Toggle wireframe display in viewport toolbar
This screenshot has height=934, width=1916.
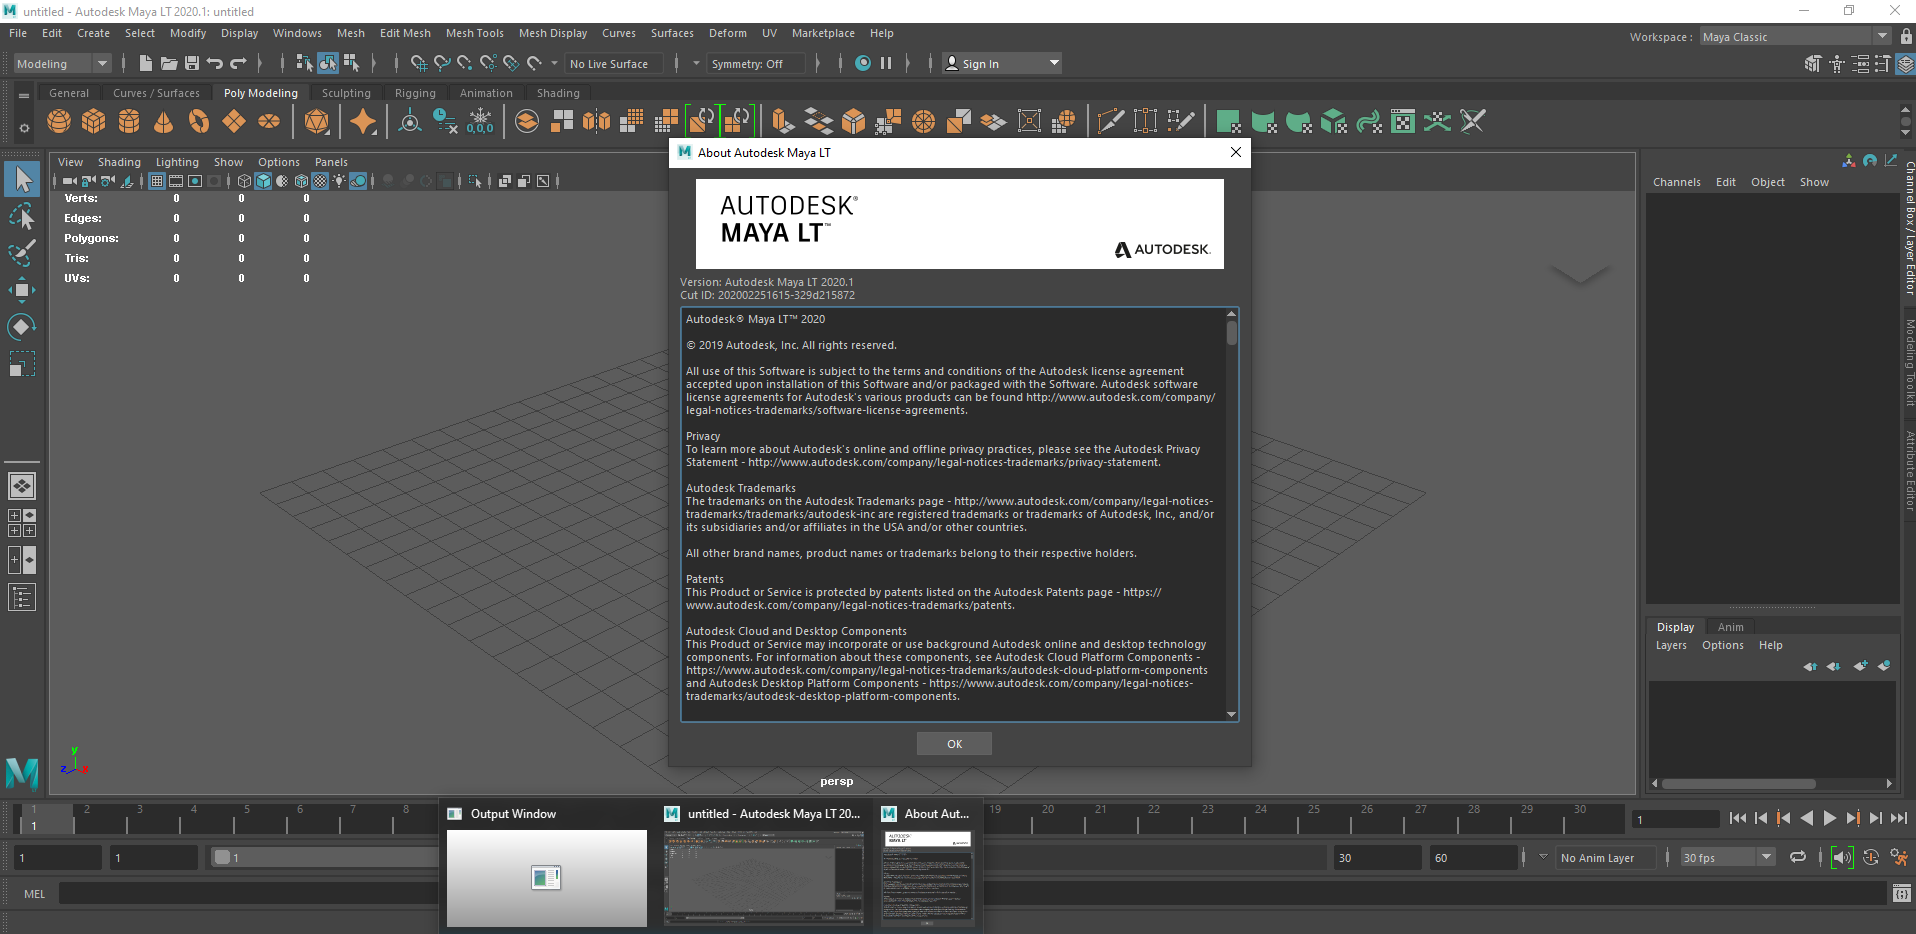point(244,181)
